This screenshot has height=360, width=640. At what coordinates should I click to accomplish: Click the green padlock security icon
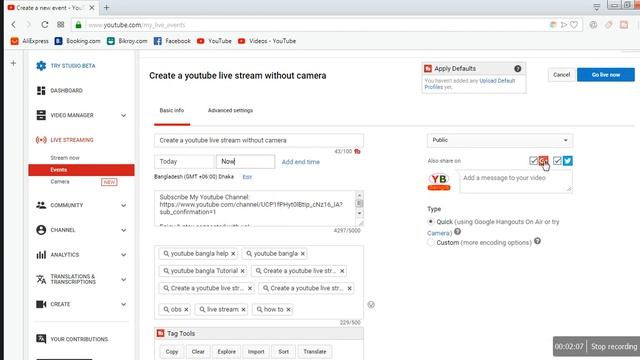[78, 25]
